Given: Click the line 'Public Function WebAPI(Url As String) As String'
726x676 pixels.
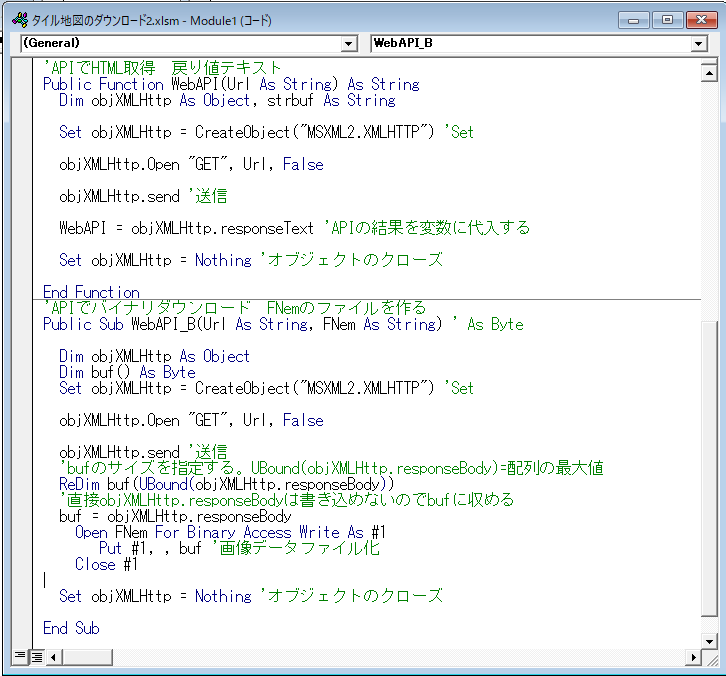Looking at the screenshot, I should tap(231, 84).
